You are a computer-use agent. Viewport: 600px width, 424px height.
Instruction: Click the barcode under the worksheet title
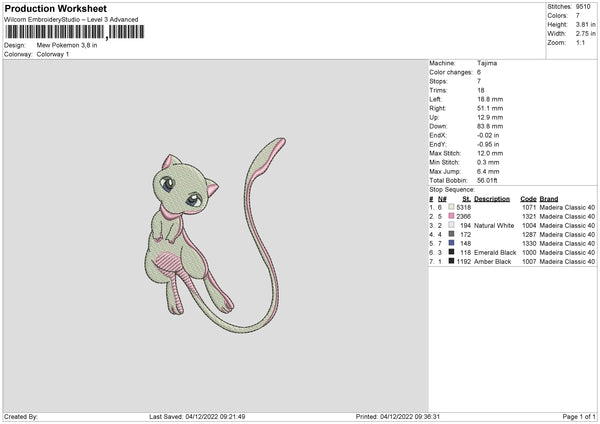[x=75, y=32]
